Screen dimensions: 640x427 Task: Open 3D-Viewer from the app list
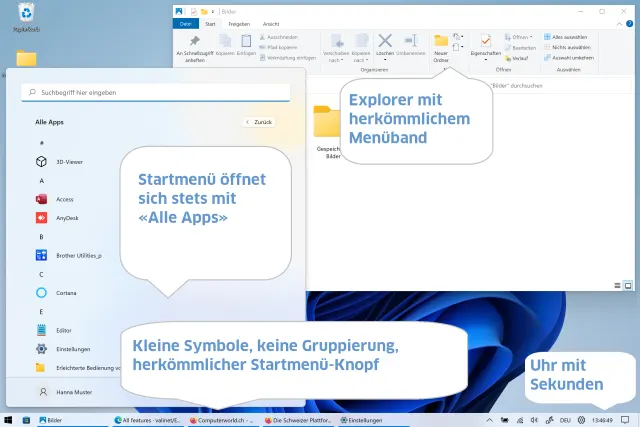coord(59,162)
